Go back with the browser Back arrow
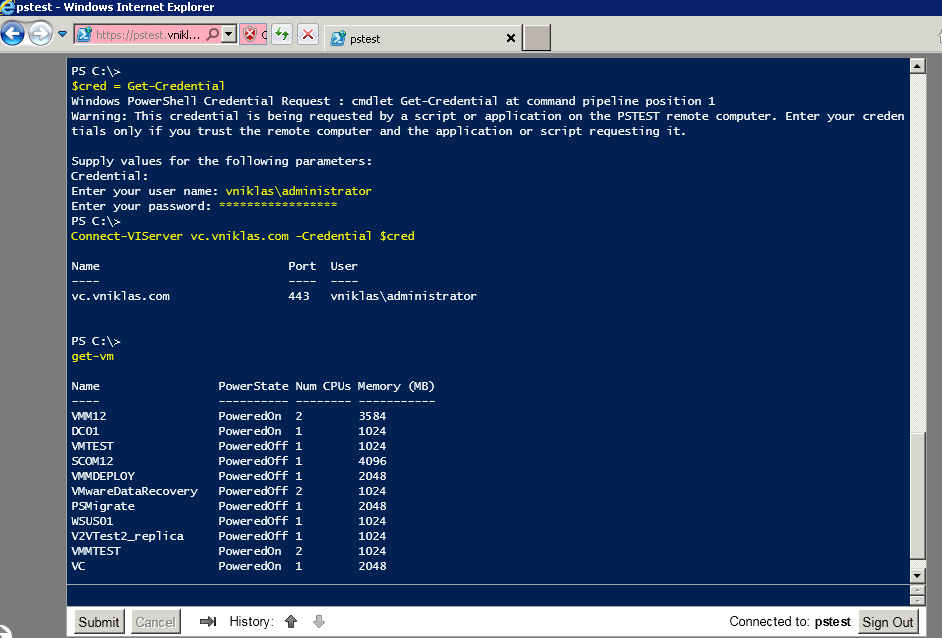942x638 pixels. pyautogui.click(x=13, y=34)
